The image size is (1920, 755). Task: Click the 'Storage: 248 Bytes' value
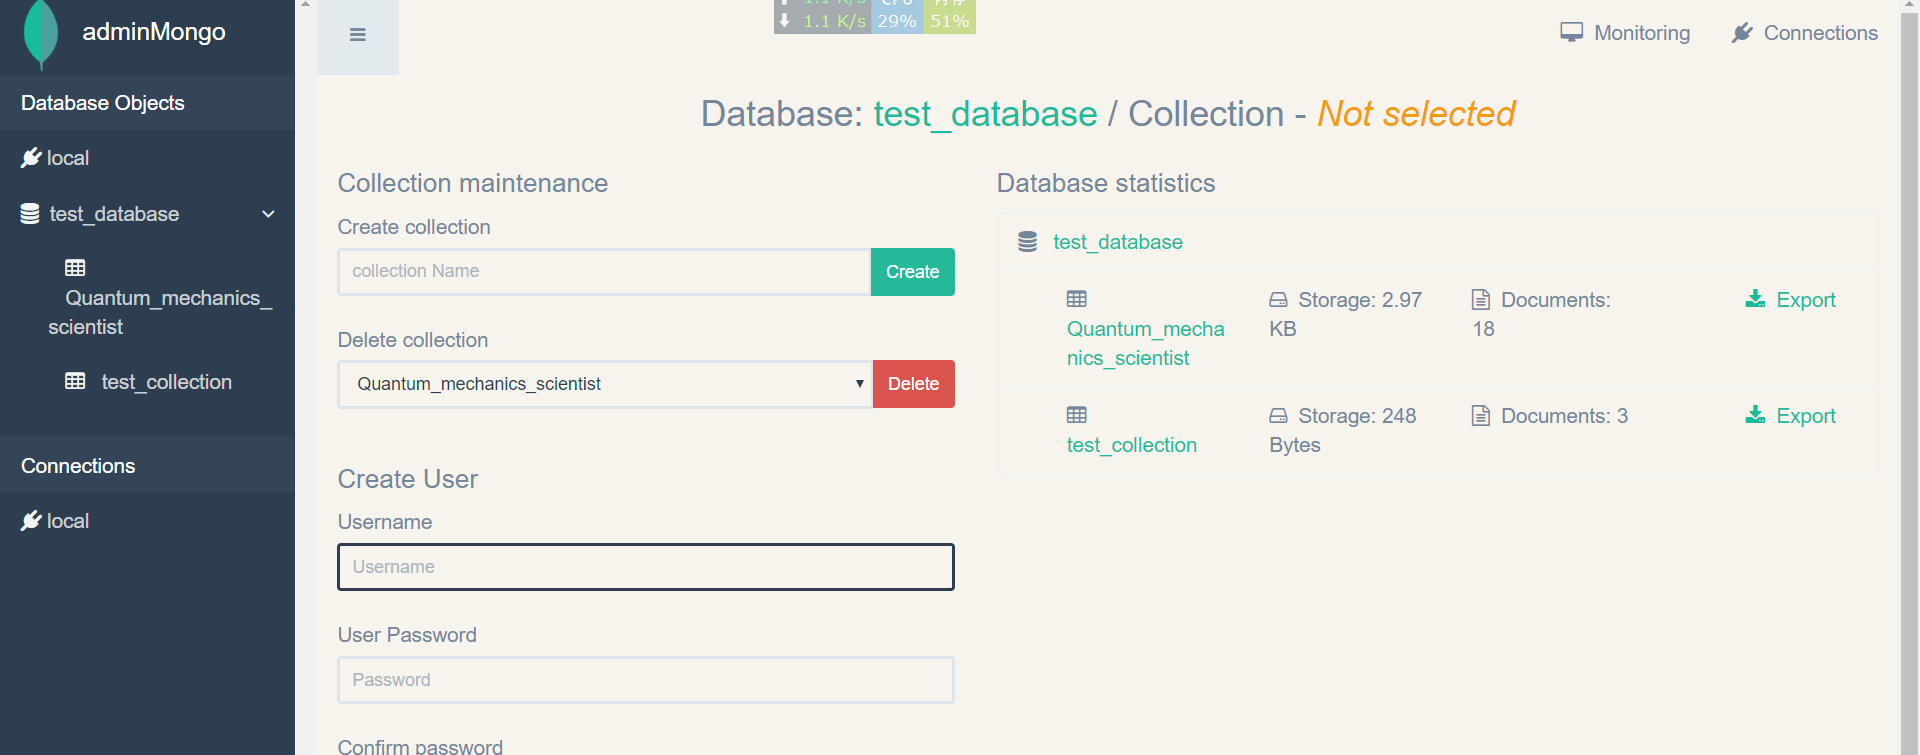[x=1343, y=430]
